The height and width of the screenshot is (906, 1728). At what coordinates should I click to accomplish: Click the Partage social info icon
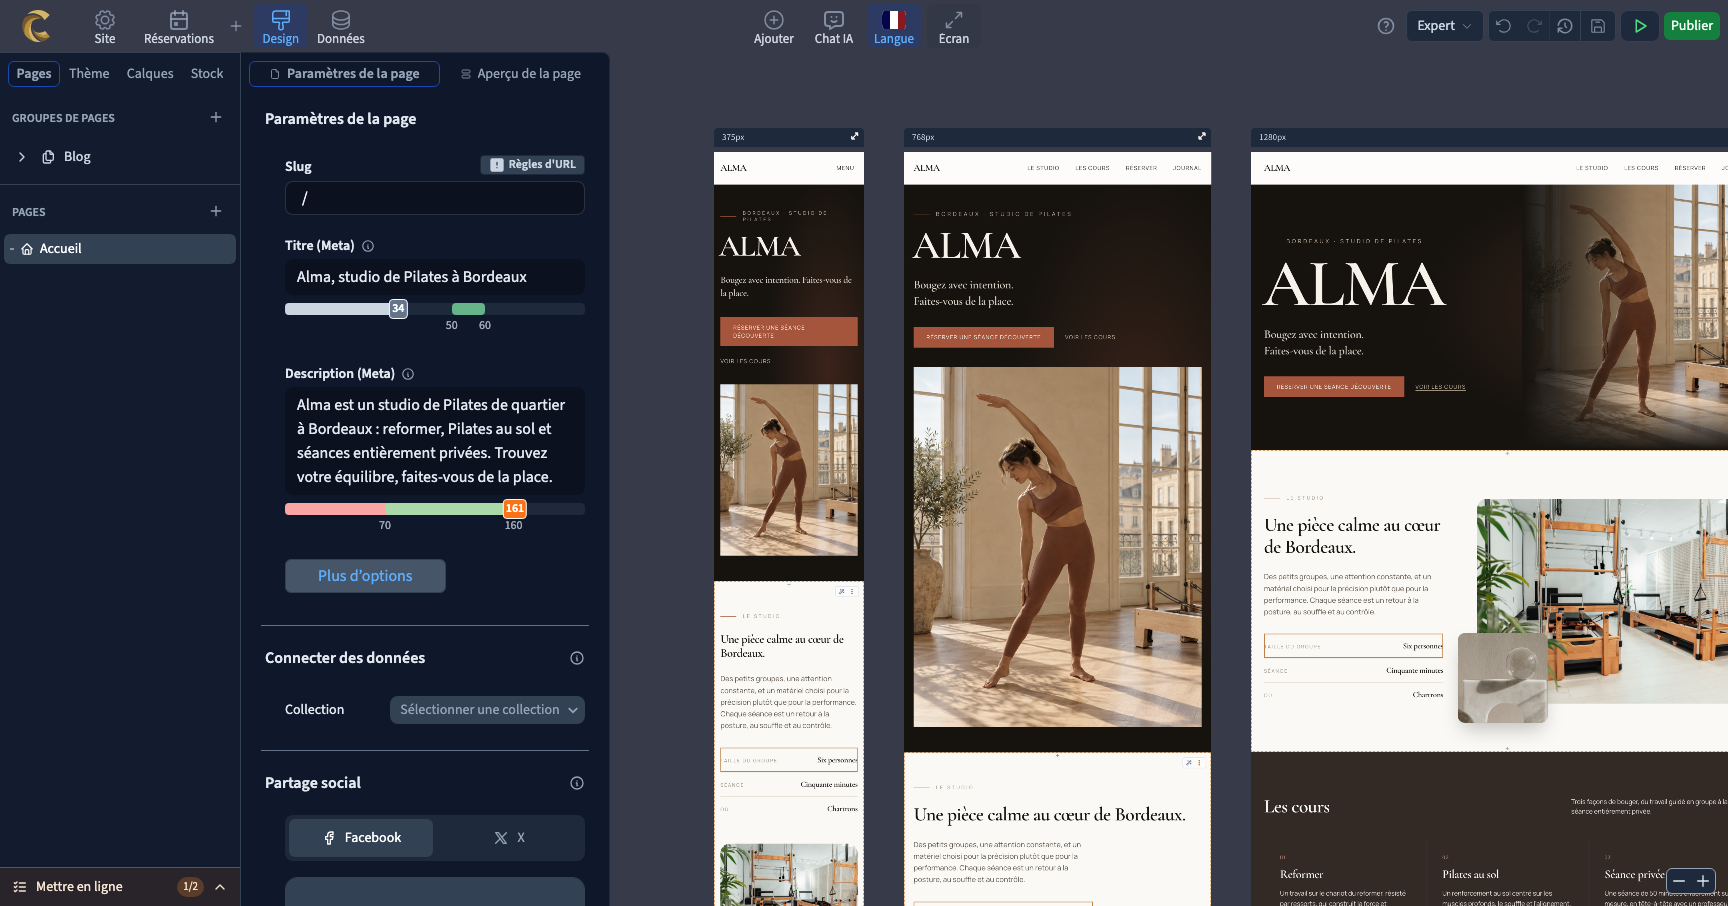tap(577, 783)
